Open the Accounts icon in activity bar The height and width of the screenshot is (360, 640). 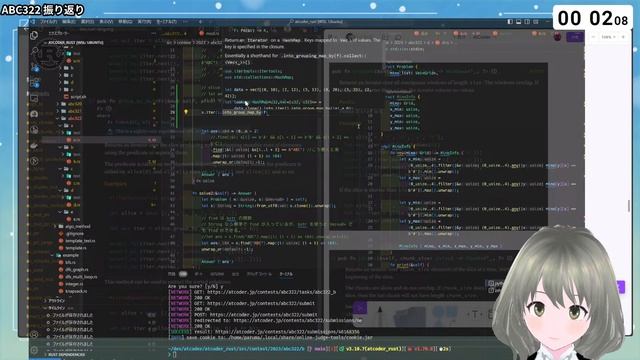(x=34, y=335)
